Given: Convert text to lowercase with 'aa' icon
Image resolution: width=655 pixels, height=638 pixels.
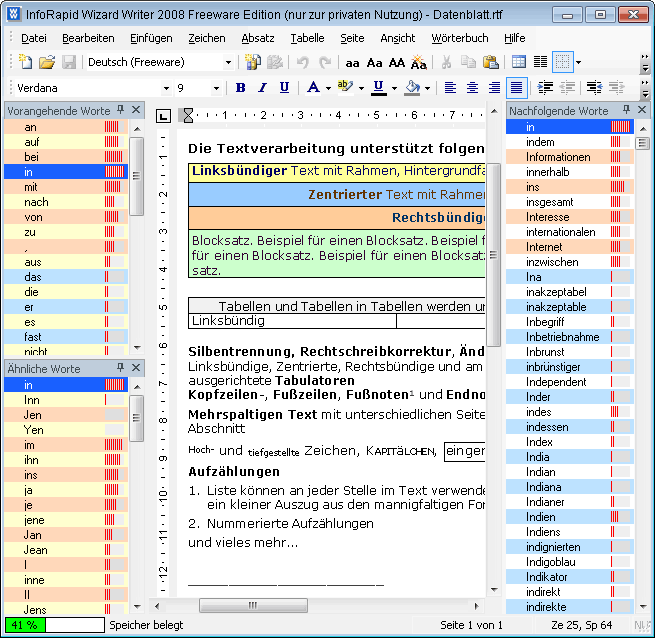Looking at the screenshot, I should pos(352,63).
